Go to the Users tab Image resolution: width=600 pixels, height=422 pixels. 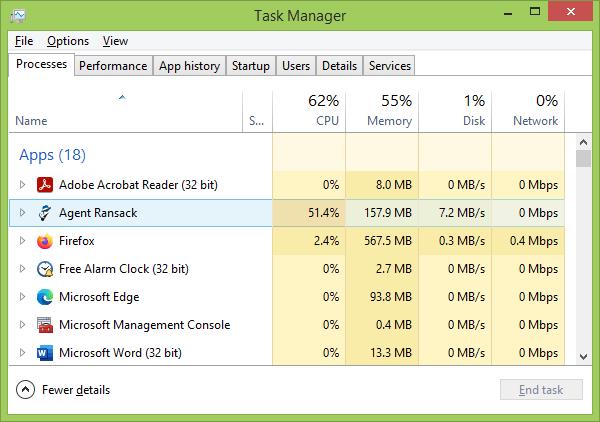coord(296,66)
